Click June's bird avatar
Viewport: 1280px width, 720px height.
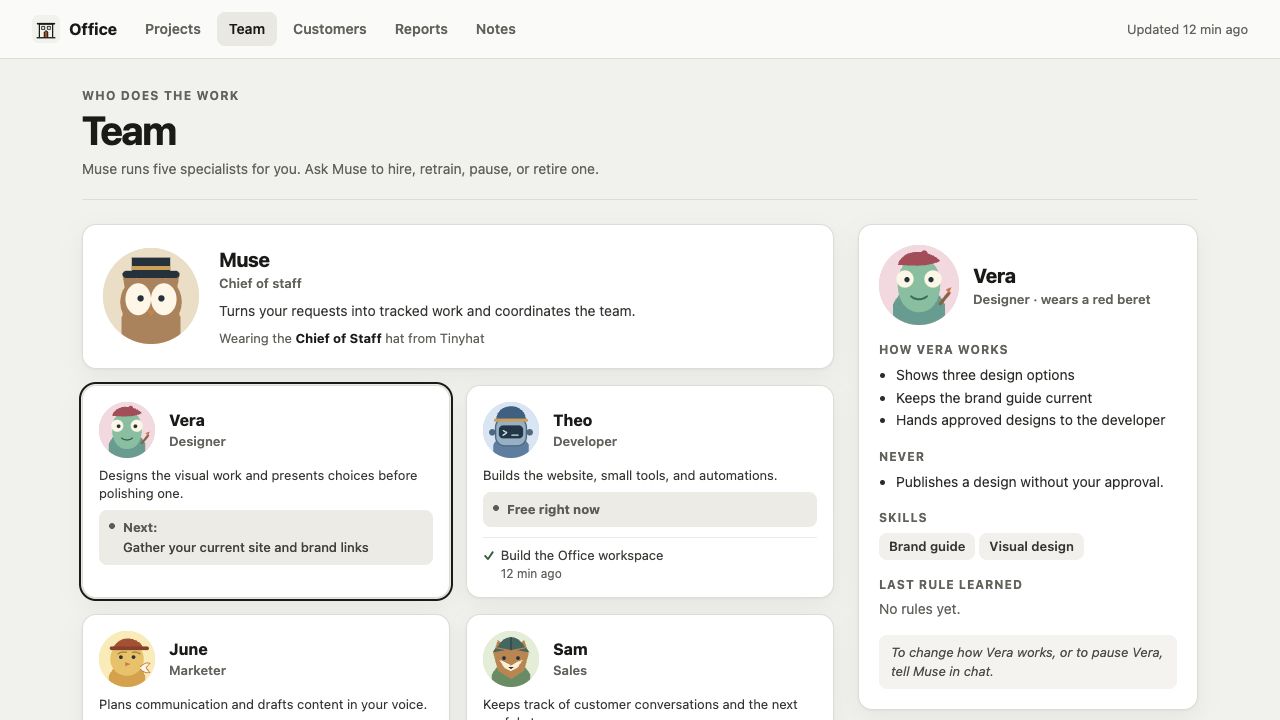click(x=127, y=659)
